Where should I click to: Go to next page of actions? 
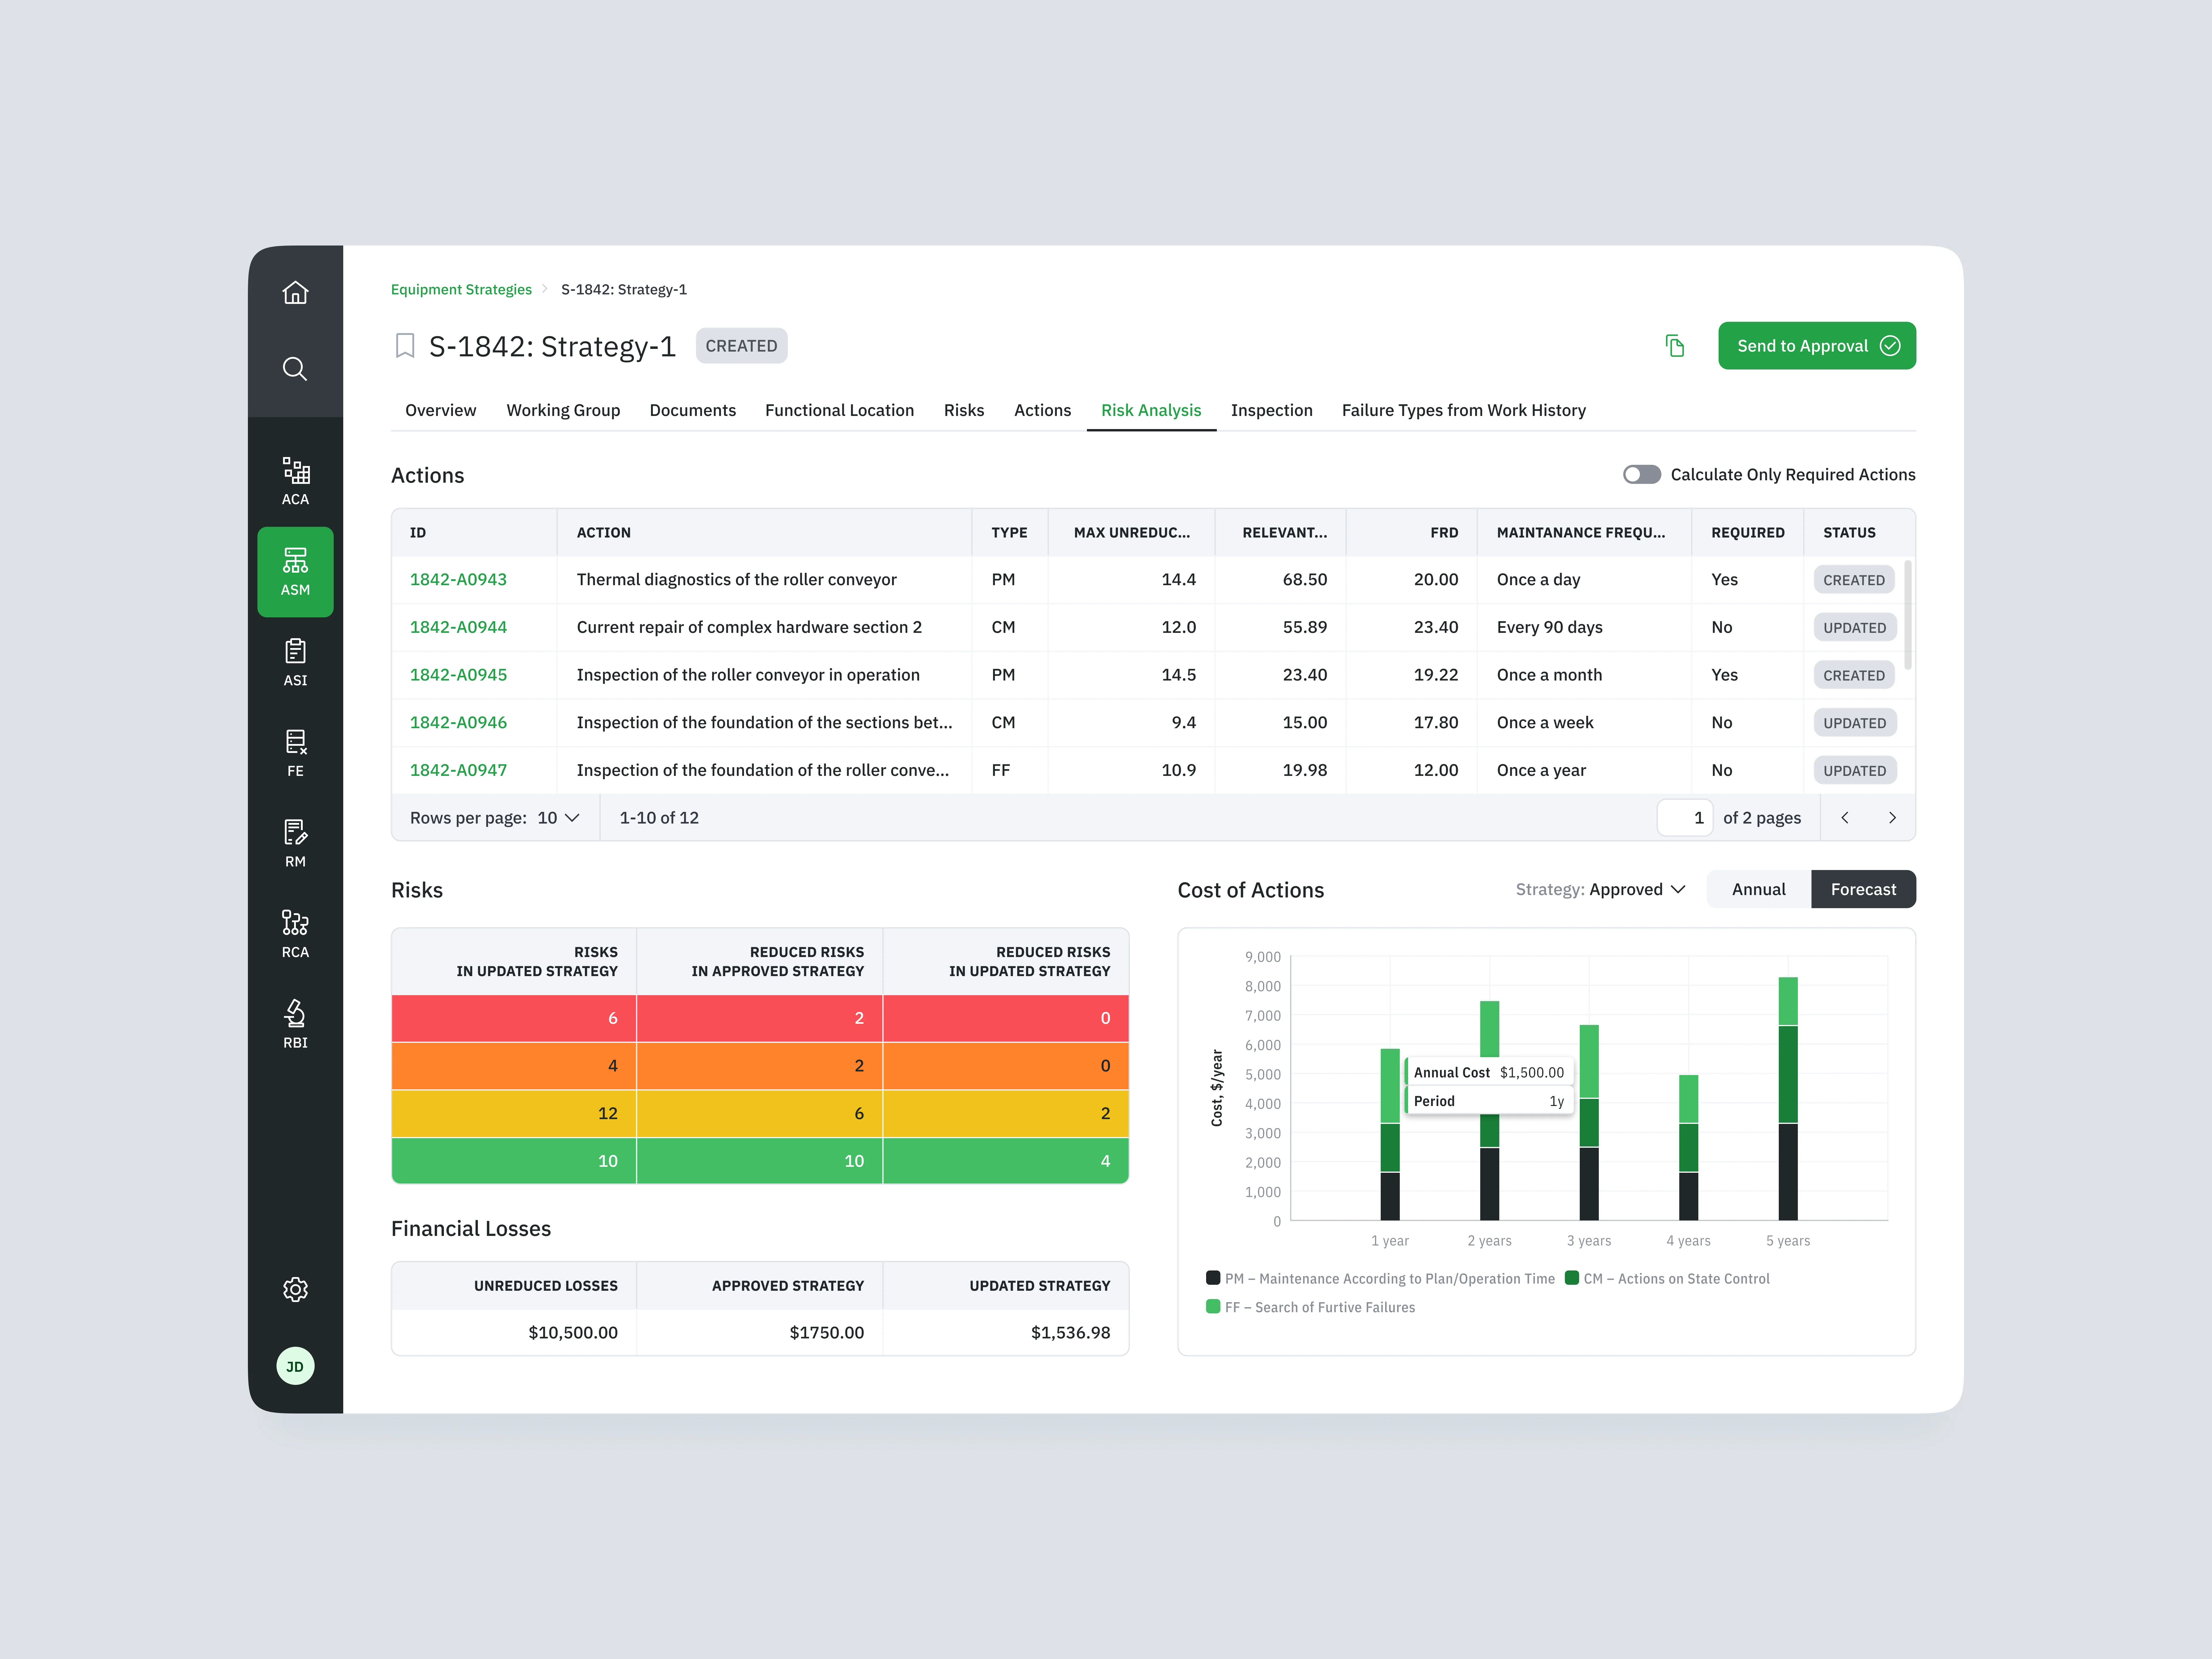[1892, 818]
